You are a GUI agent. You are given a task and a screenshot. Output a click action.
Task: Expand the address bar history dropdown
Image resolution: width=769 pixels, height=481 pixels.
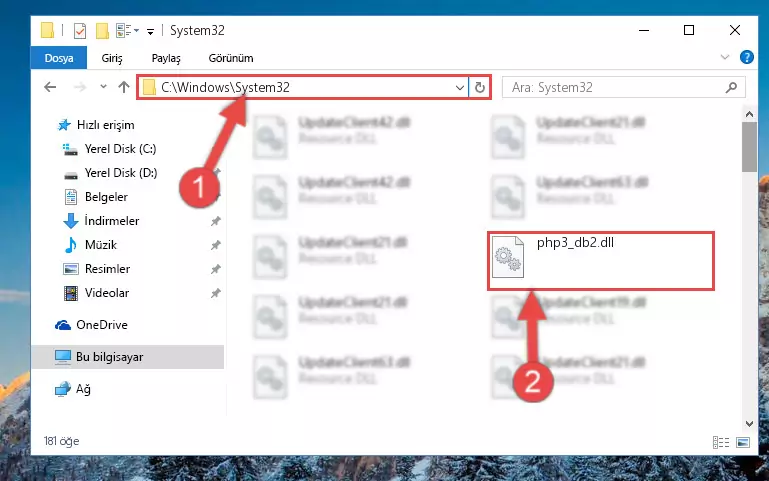coord(460,88)
